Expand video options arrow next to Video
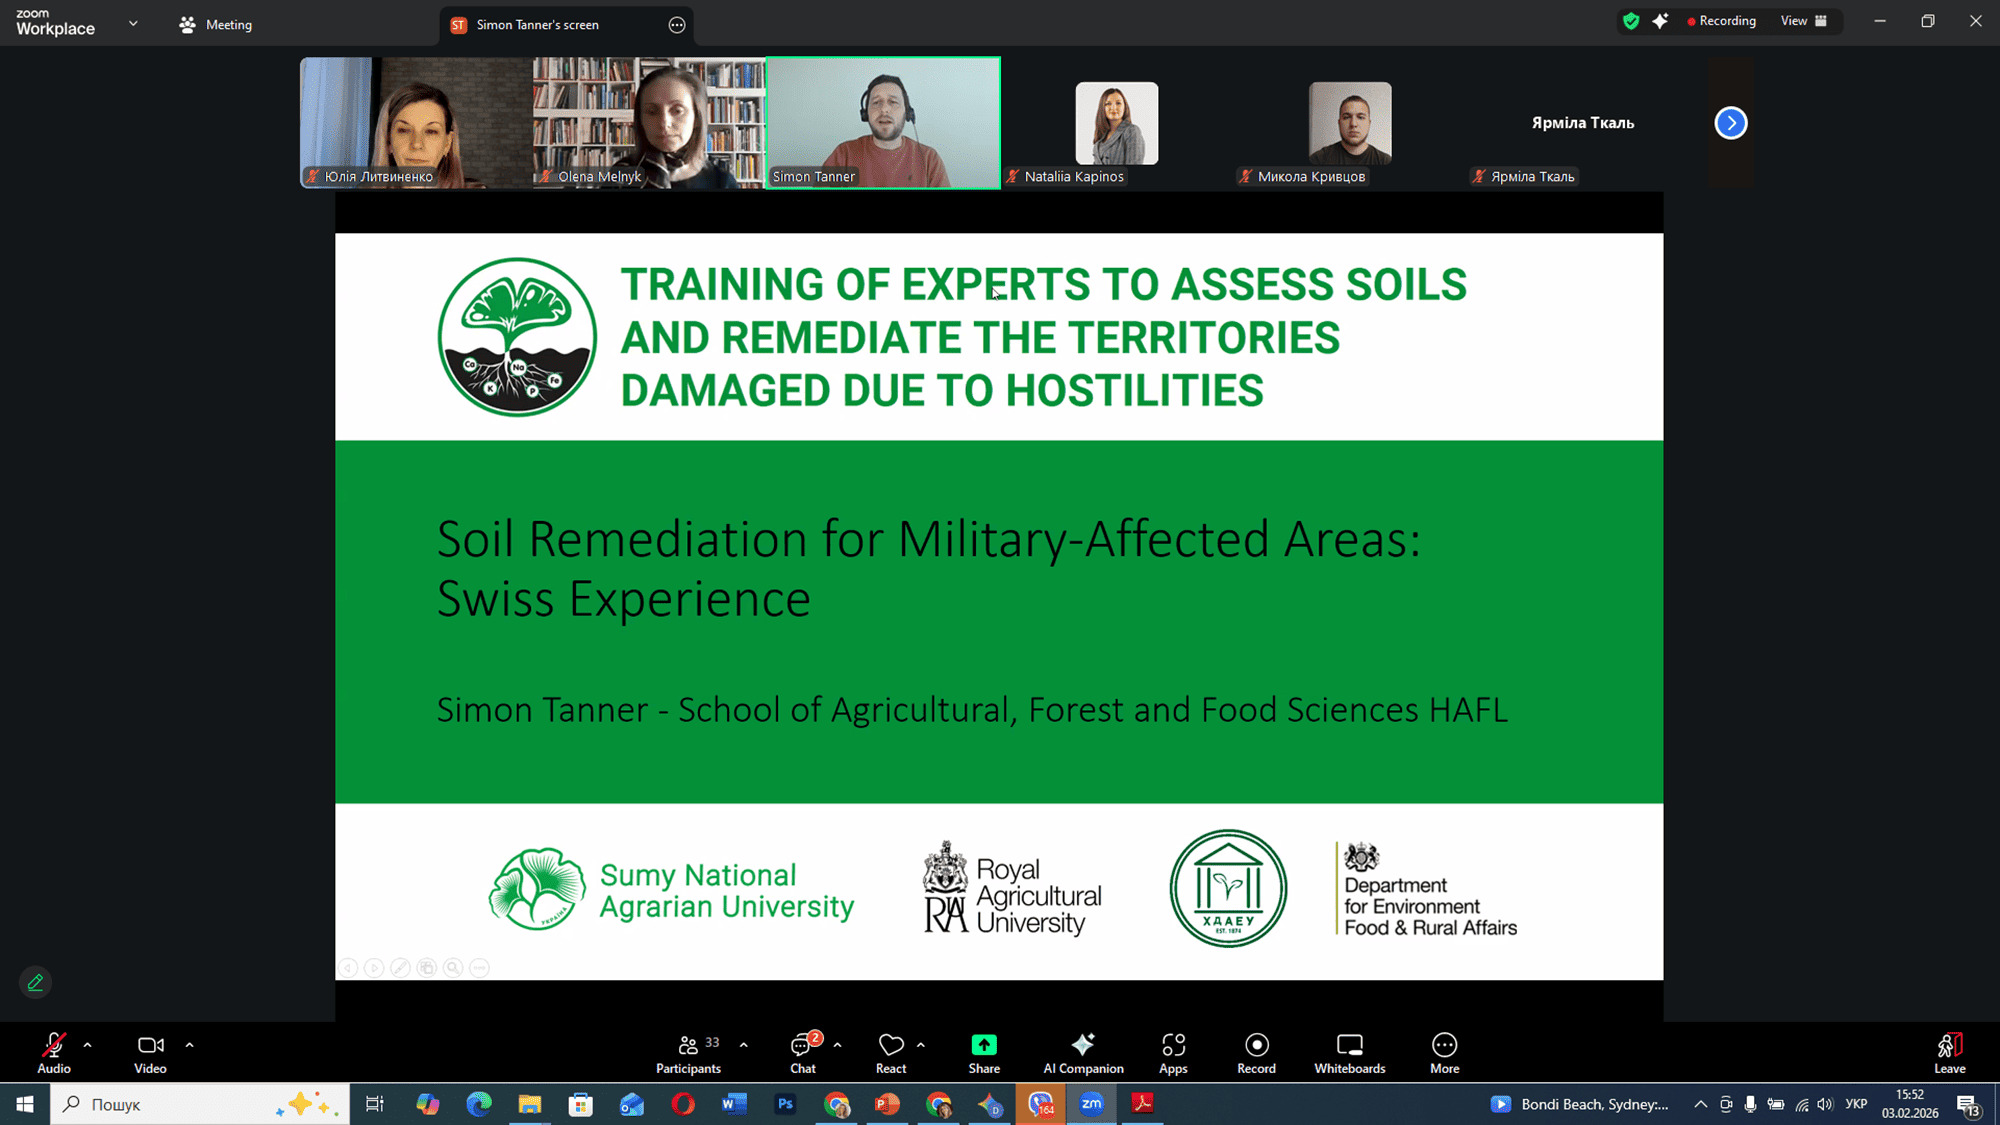Image resolution: width=2000 pixels, height=1125 pixels. (189, 1045)
